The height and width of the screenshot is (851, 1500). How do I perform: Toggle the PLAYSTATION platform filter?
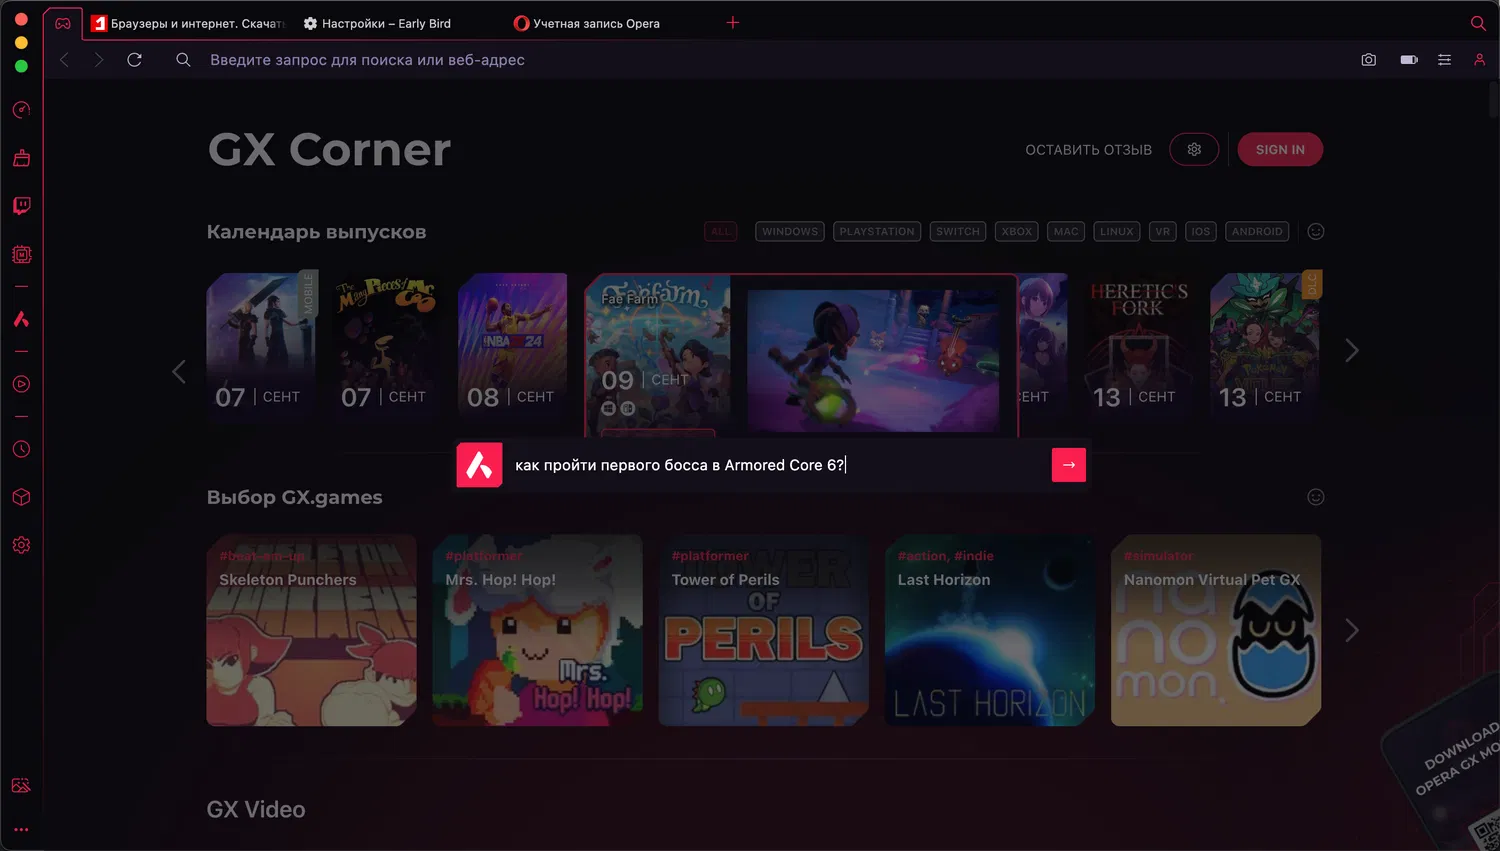pos(877,231)
